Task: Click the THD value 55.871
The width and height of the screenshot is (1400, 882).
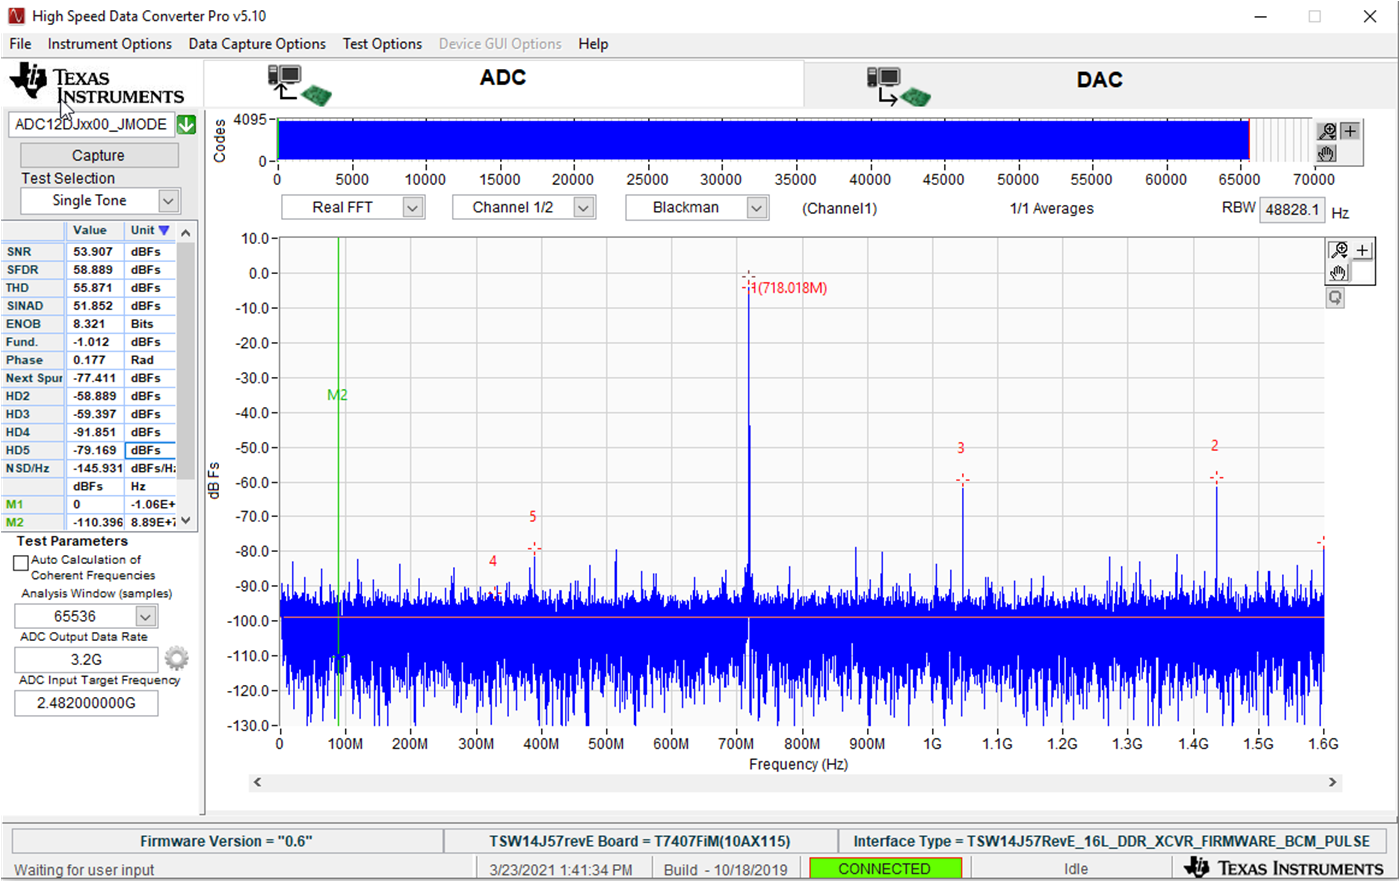Action: click(94, 288)
